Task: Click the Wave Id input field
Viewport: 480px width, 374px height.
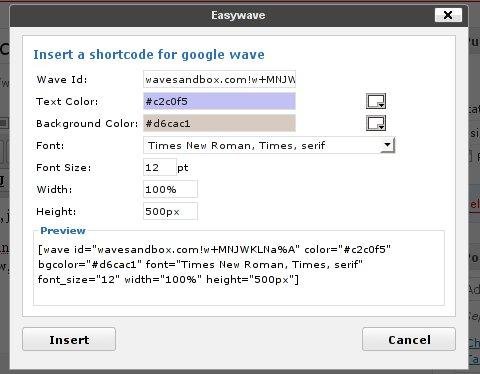Action: pyautogui.click(x=219, y=79)
